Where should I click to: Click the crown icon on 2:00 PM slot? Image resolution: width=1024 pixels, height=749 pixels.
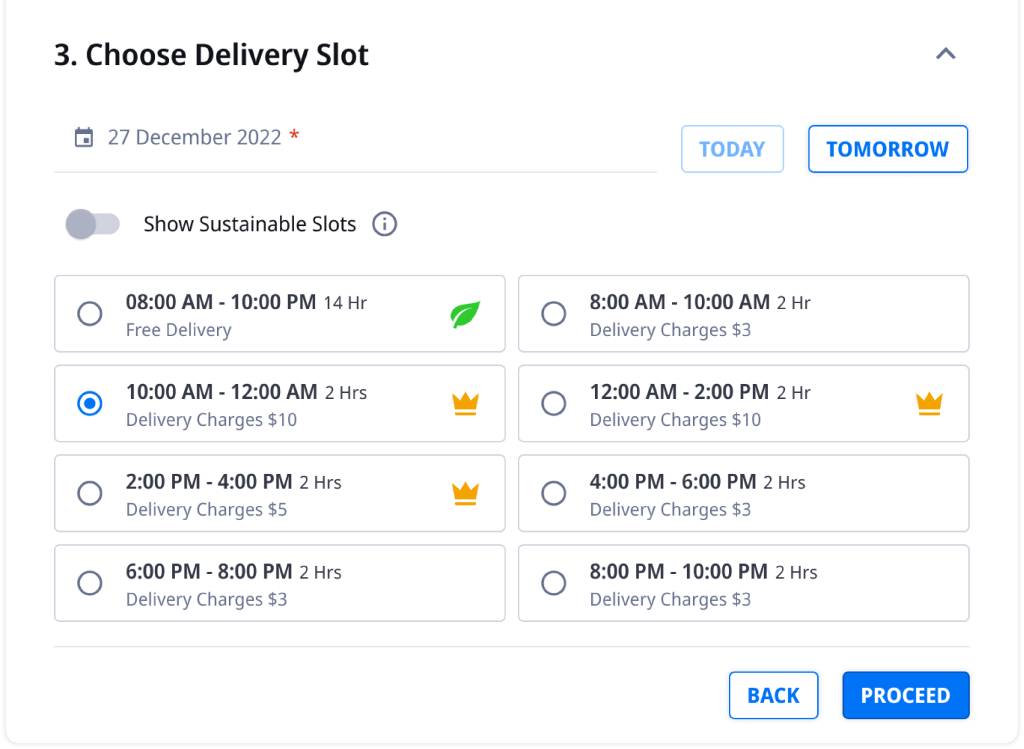(x=466, y=492)
